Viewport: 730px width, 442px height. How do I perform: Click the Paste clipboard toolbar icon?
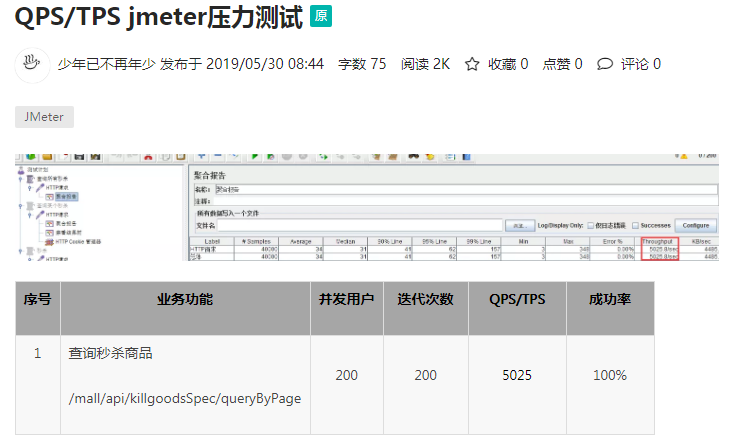pos(180,156)
